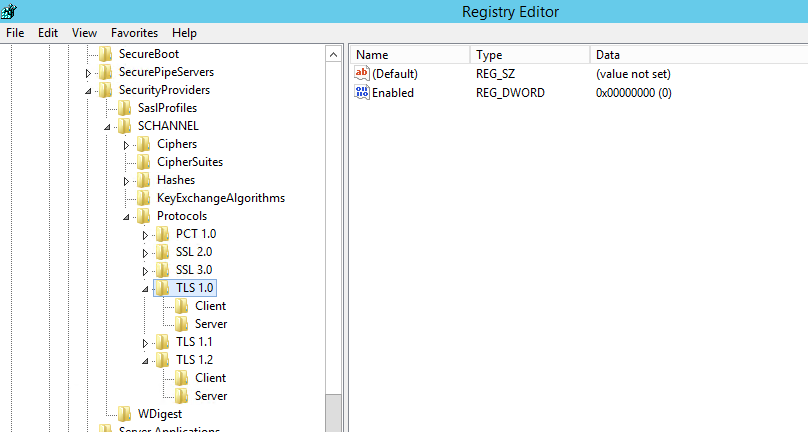Select the Client key label under TLS 1.0
The height and width of the screenshot is (432, 808).
[210, 306]
